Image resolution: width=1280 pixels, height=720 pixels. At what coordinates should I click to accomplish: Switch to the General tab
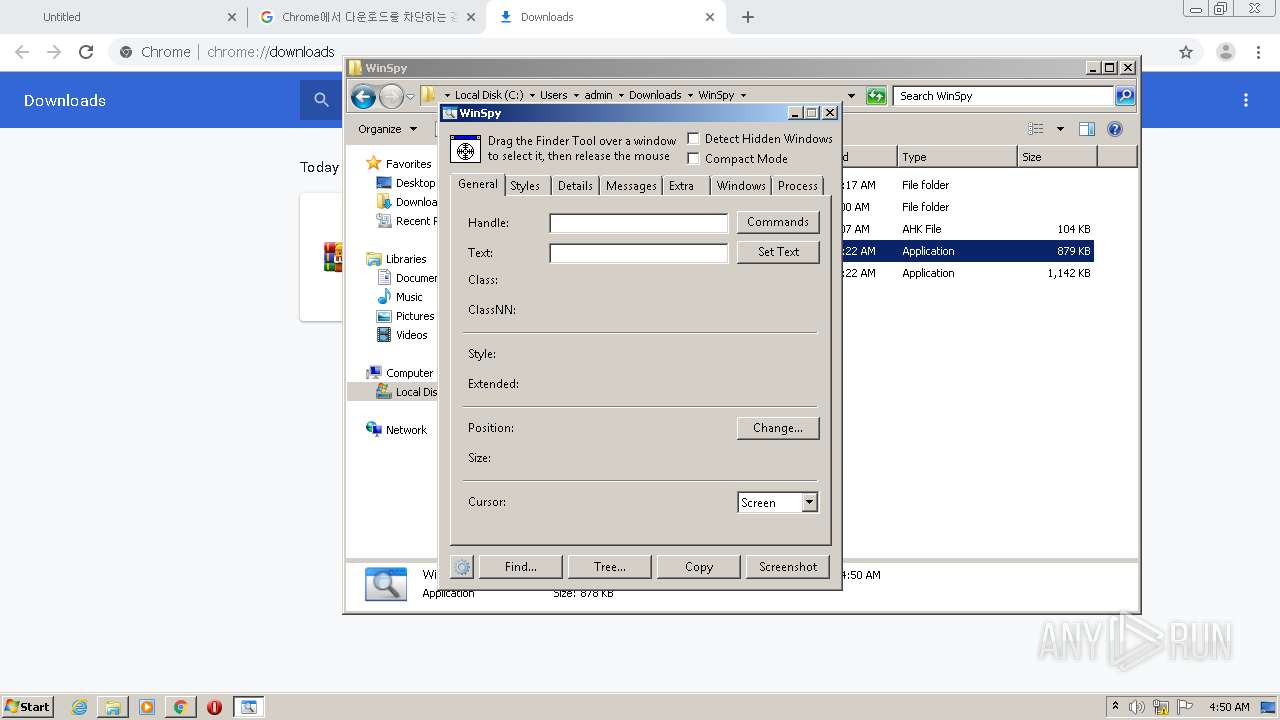478,184
